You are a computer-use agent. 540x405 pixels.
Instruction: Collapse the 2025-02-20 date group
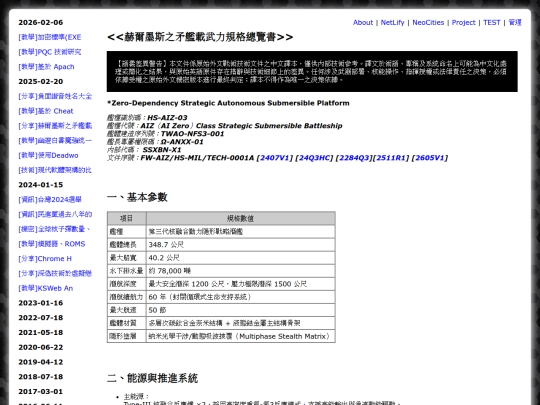pos(41,81)
